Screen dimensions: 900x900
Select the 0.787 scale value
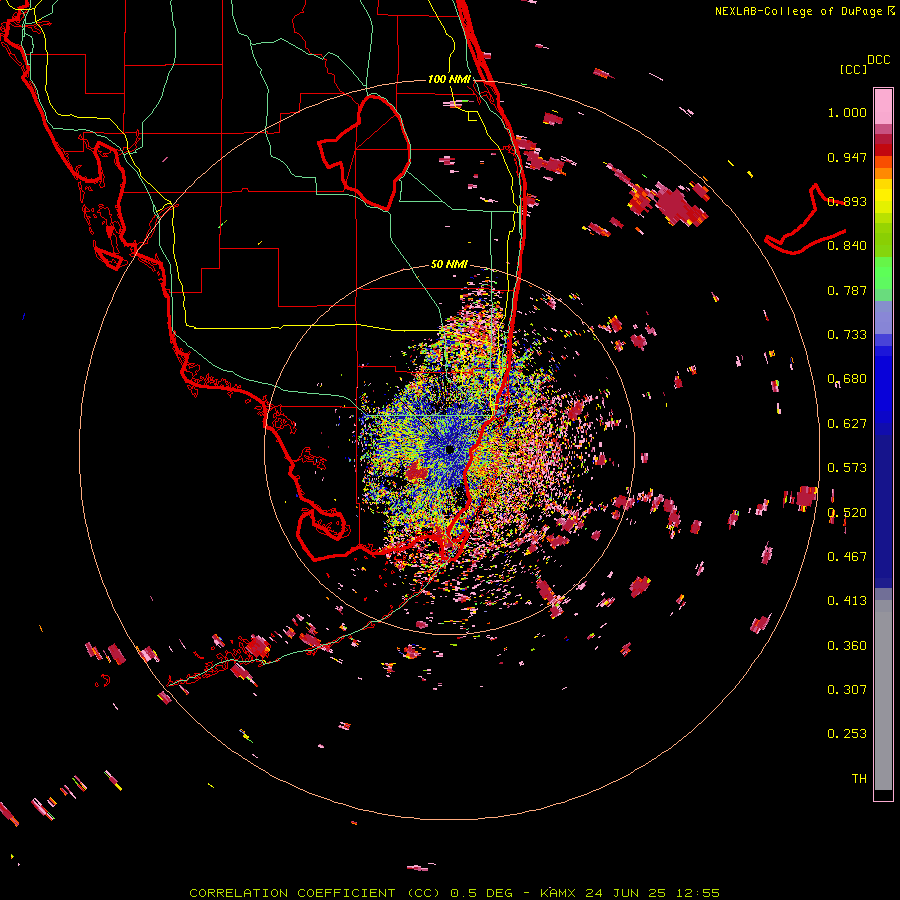[847, 290]
